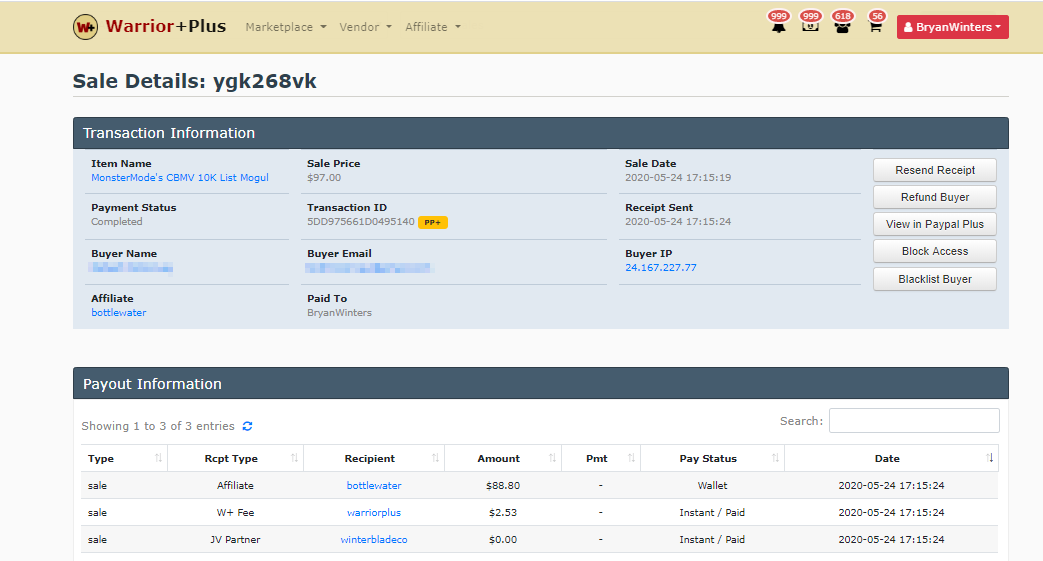Click the Transaction Information panel header

541,133
